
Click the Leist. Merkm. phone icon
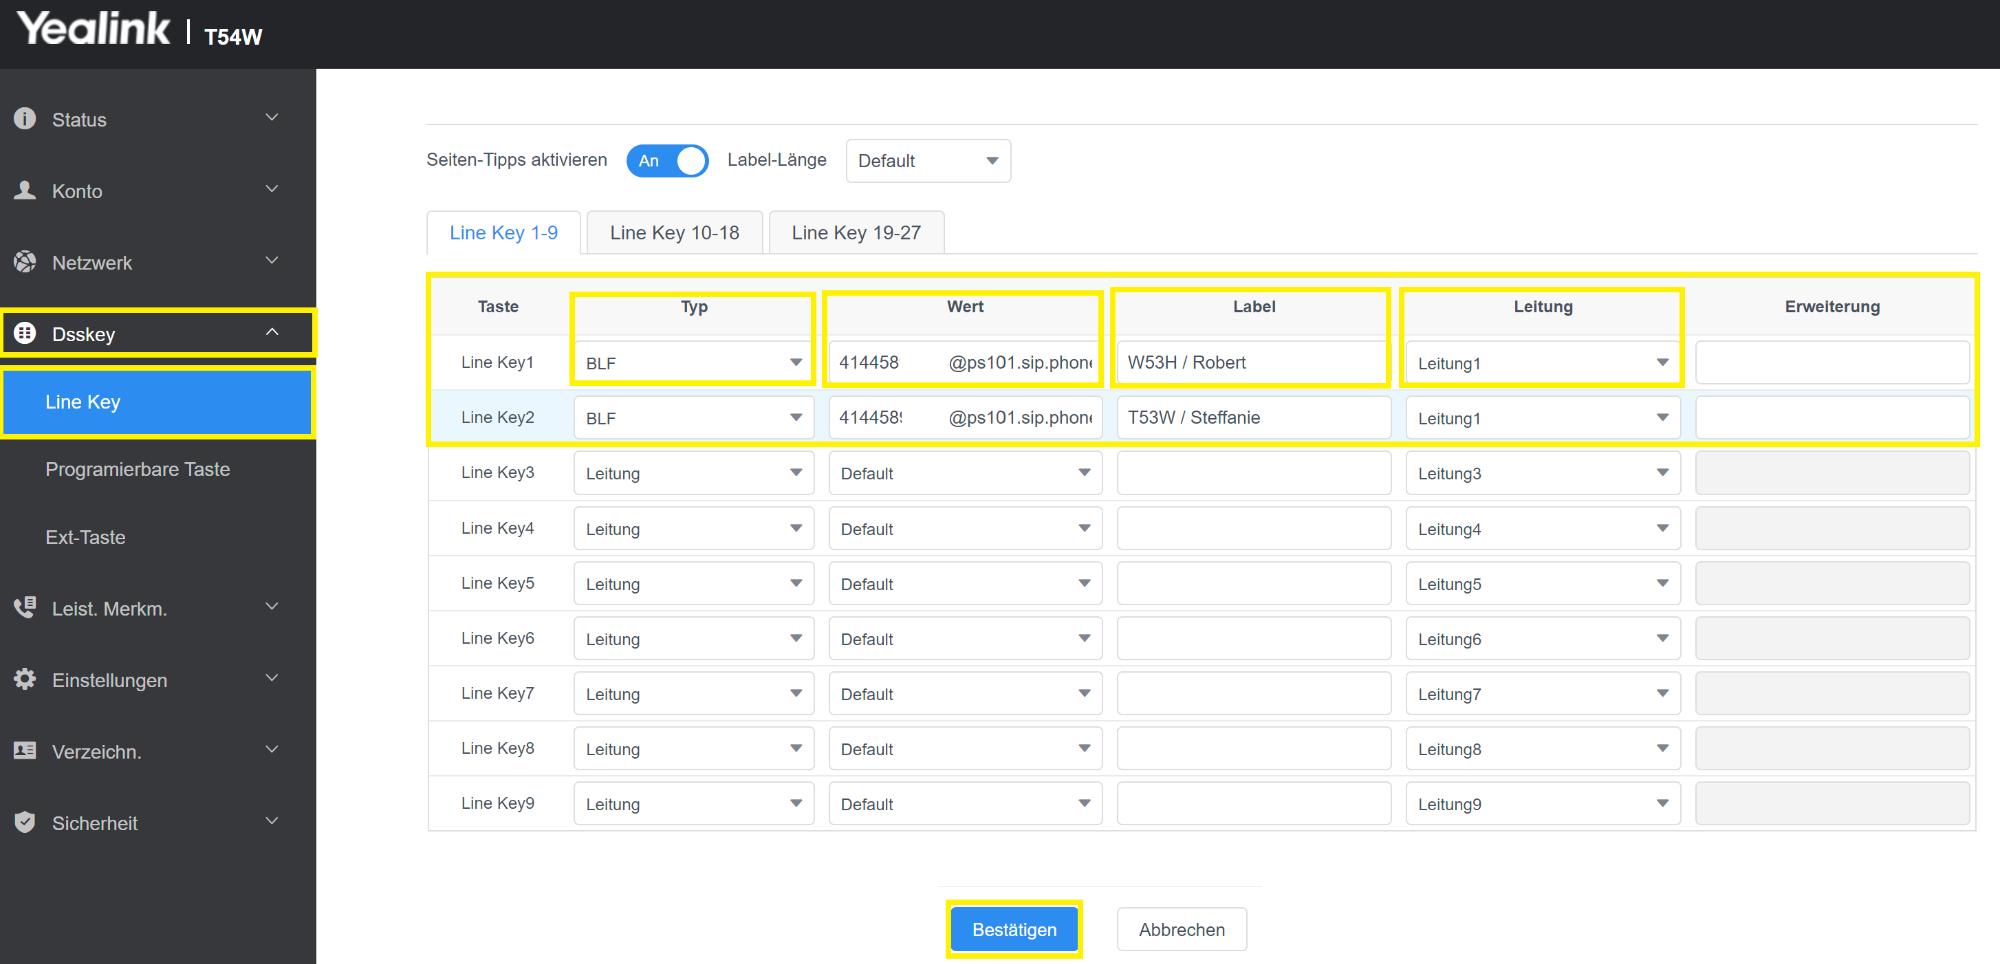point(25,607)
